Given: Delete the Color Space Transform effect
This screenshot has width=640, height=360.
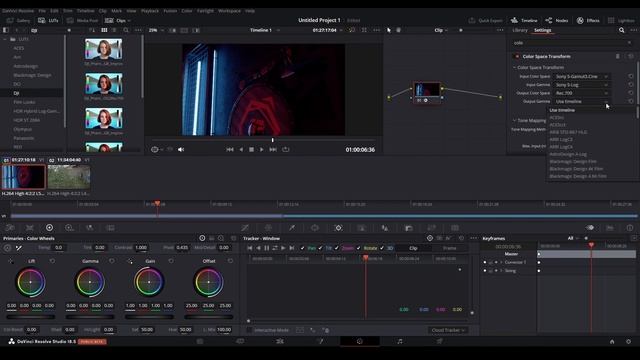Looking at the screenshot, I should pos(618,56).
